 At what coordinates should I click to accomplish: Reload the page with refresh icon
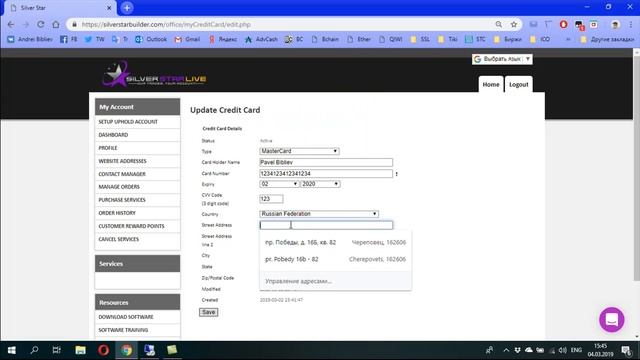click(x=40, y=24)
